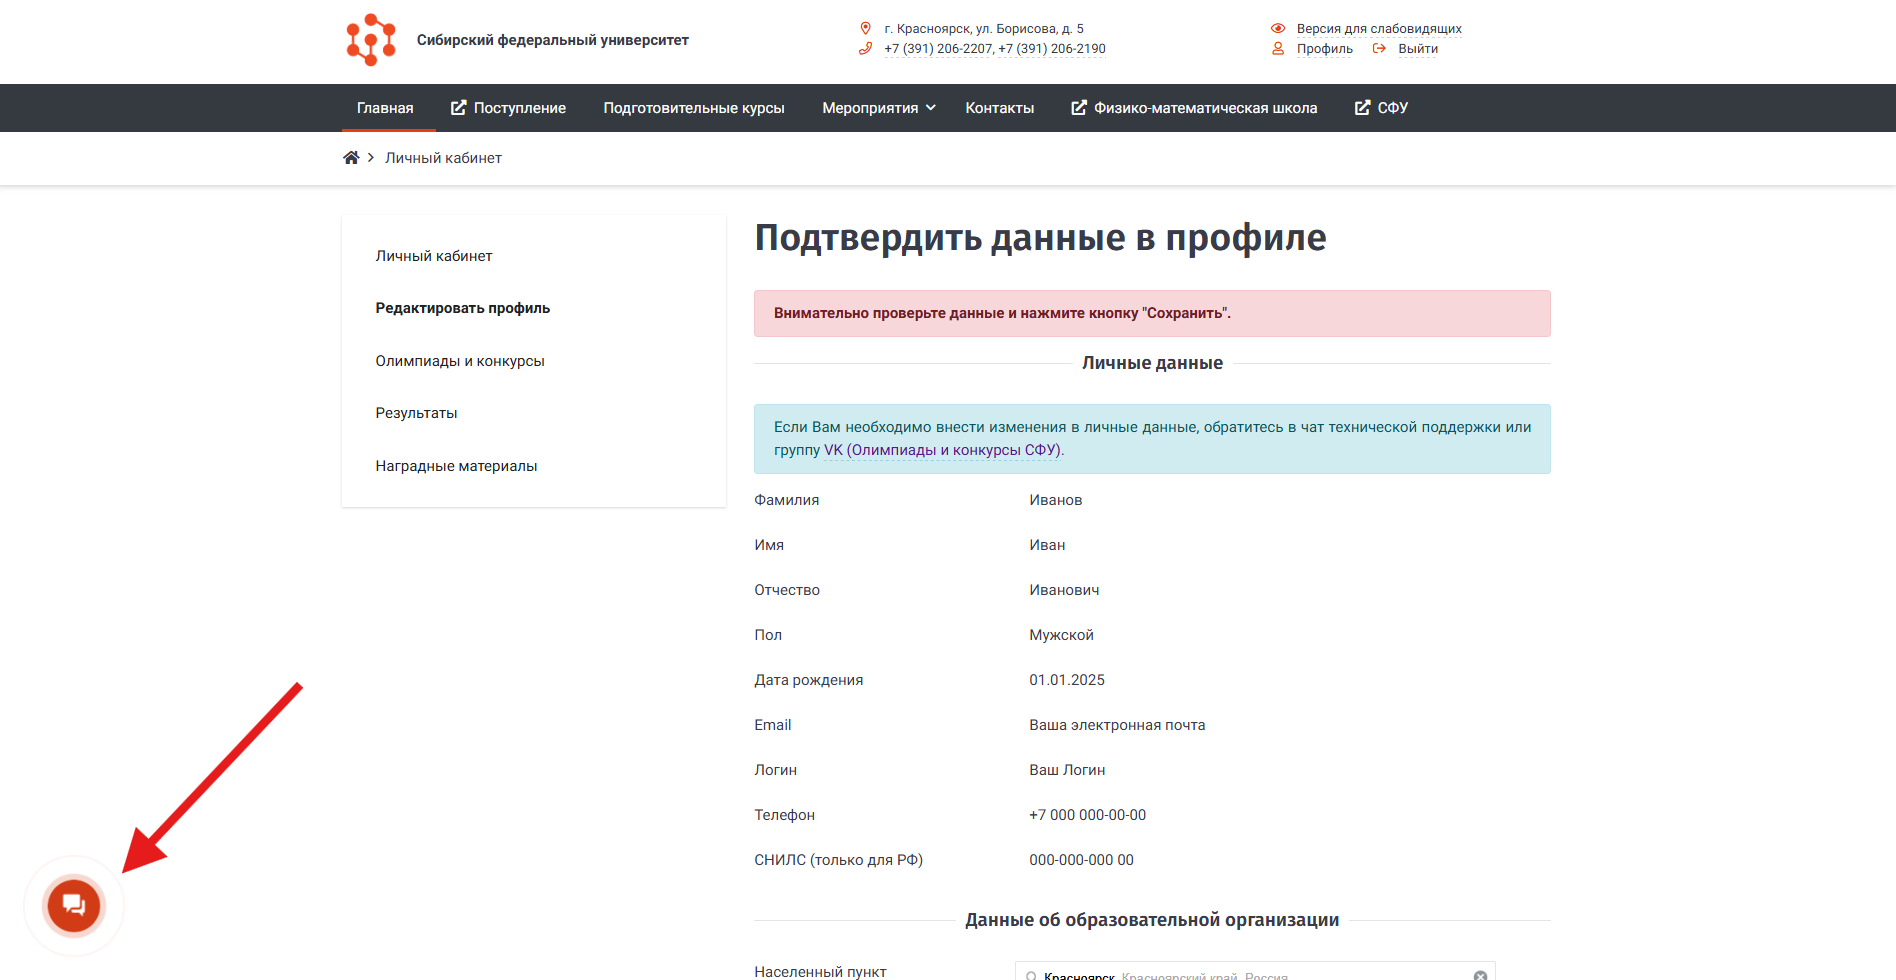Click the home icon in breadcrumb
Viewport: 1896px width, 980px height.
click(x=351, y=158)
